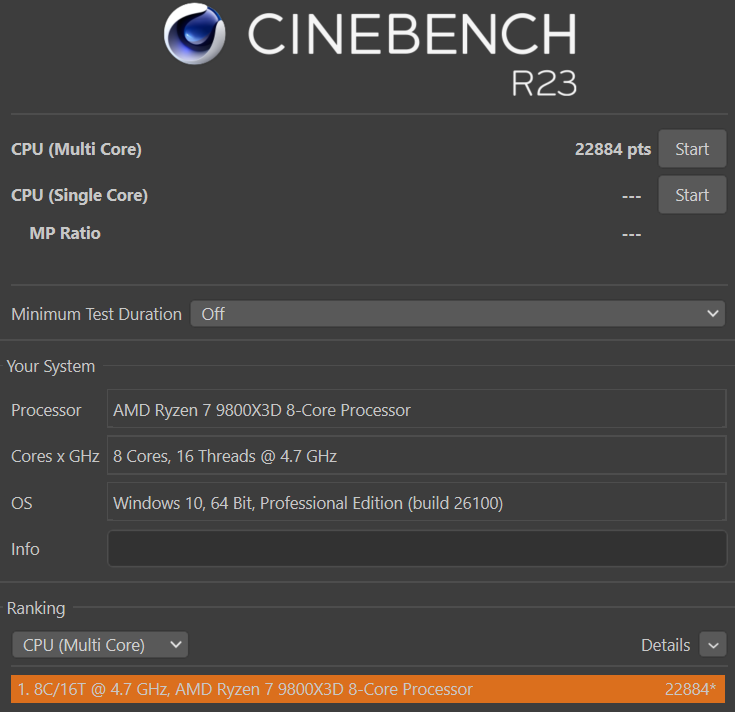Image resolution: width=735 pixels, height=712 pixels.
Task: Click the CPU (Single Core) label
Action: pyautogui.click(x=79, y=195)
